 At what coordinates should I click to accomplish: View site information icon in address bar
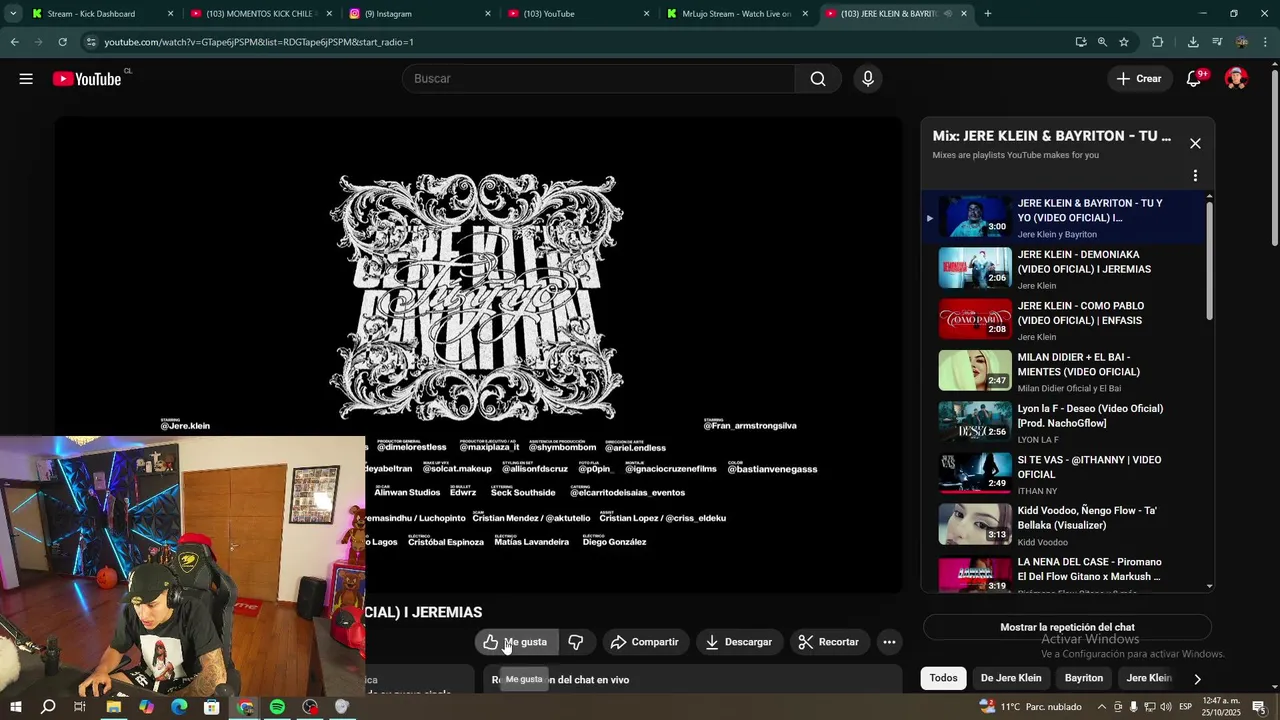(x=92, y=42)
